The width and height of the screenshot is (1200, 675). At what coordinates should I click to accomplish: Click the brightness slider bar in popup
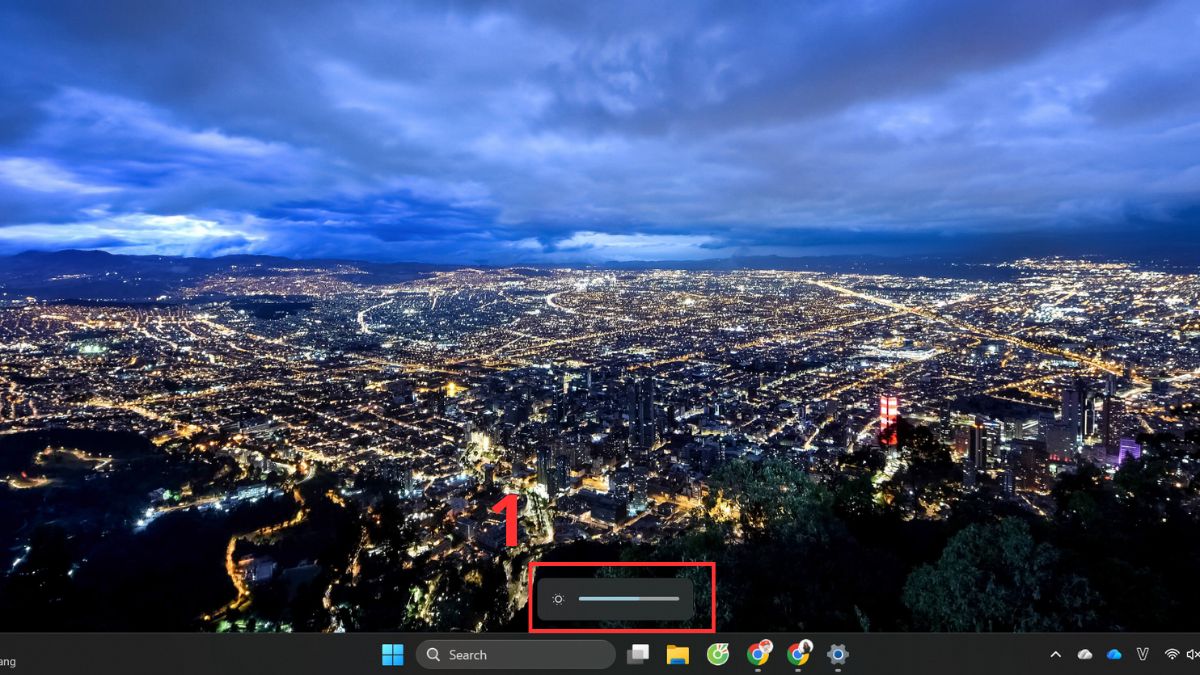[629, 599]
